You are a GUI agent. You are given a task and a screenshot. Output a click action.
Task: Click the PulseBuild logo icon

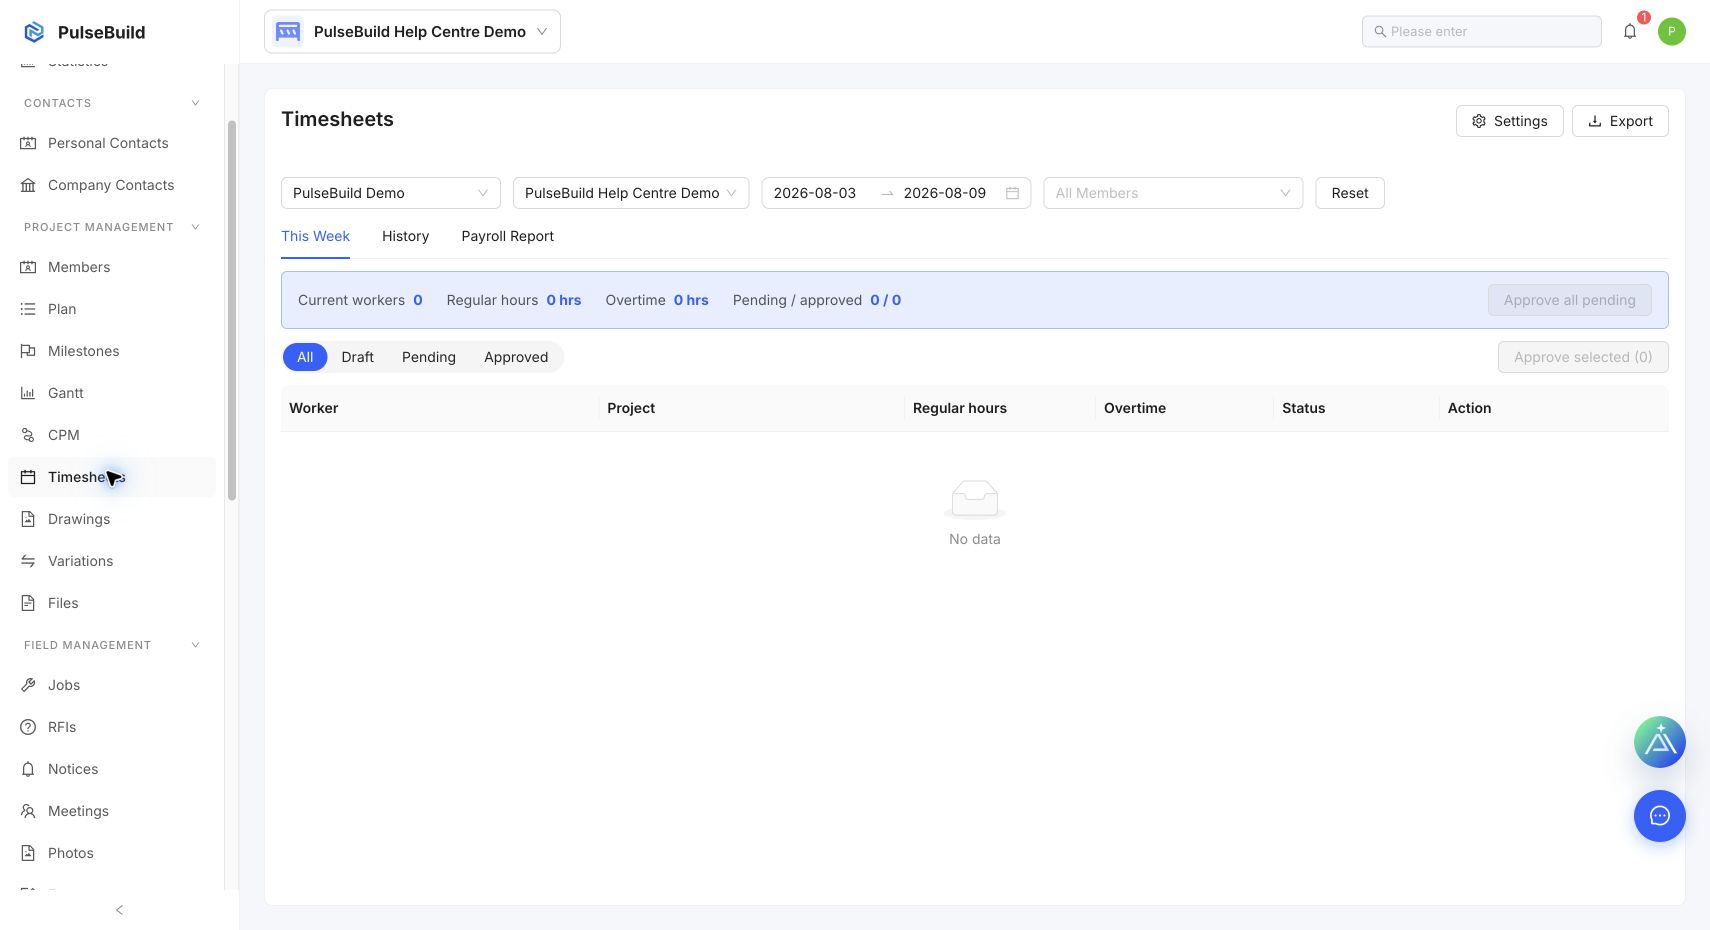(x=34, y=32)
